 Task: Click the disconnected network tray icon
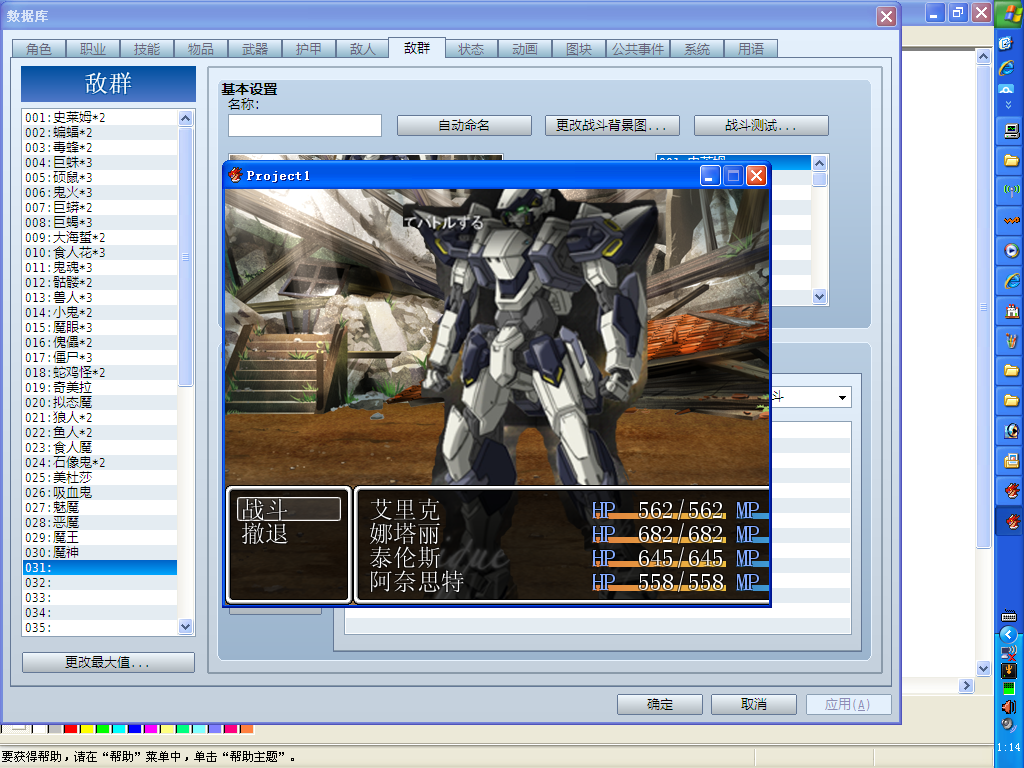[x=1008, y=652]
